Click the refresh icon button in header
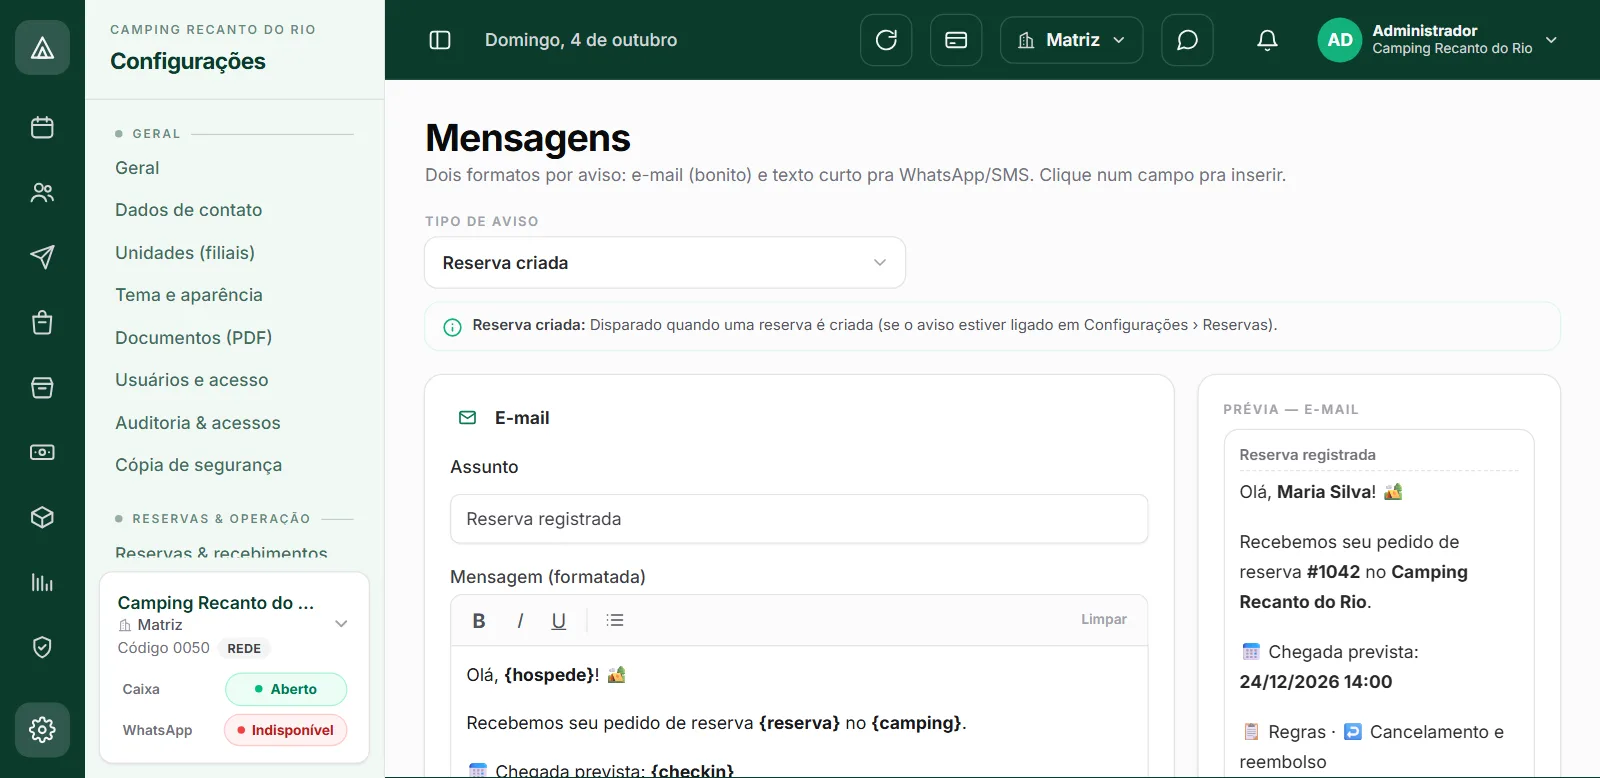 pyautogui.click(x=886, y=40)
